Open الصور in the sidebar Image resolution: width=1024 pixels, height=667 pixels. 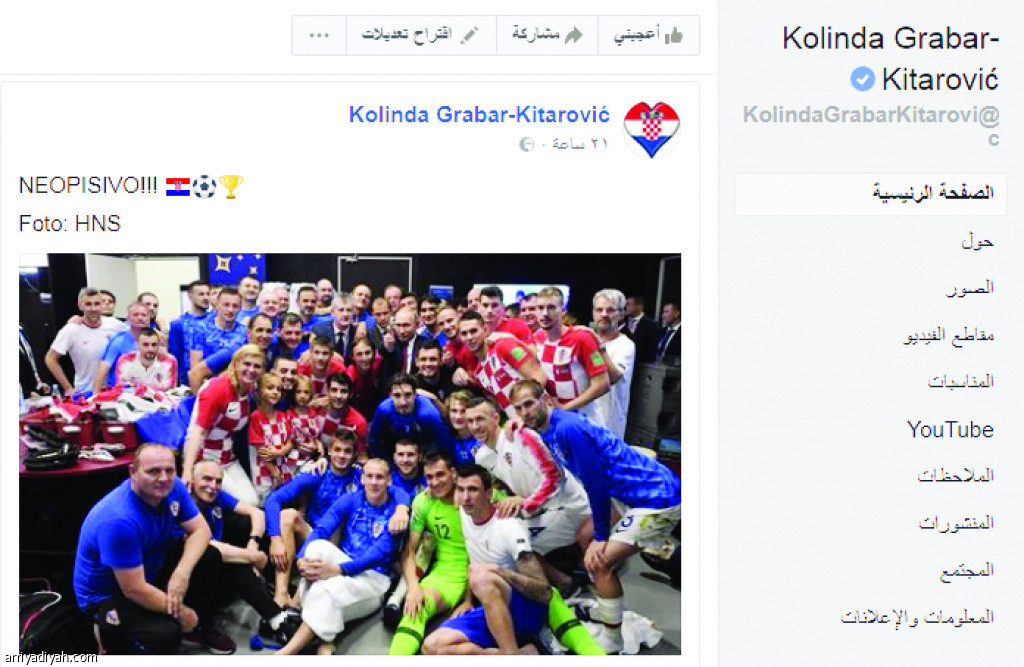pyautogui.click(x=970, y=288)
